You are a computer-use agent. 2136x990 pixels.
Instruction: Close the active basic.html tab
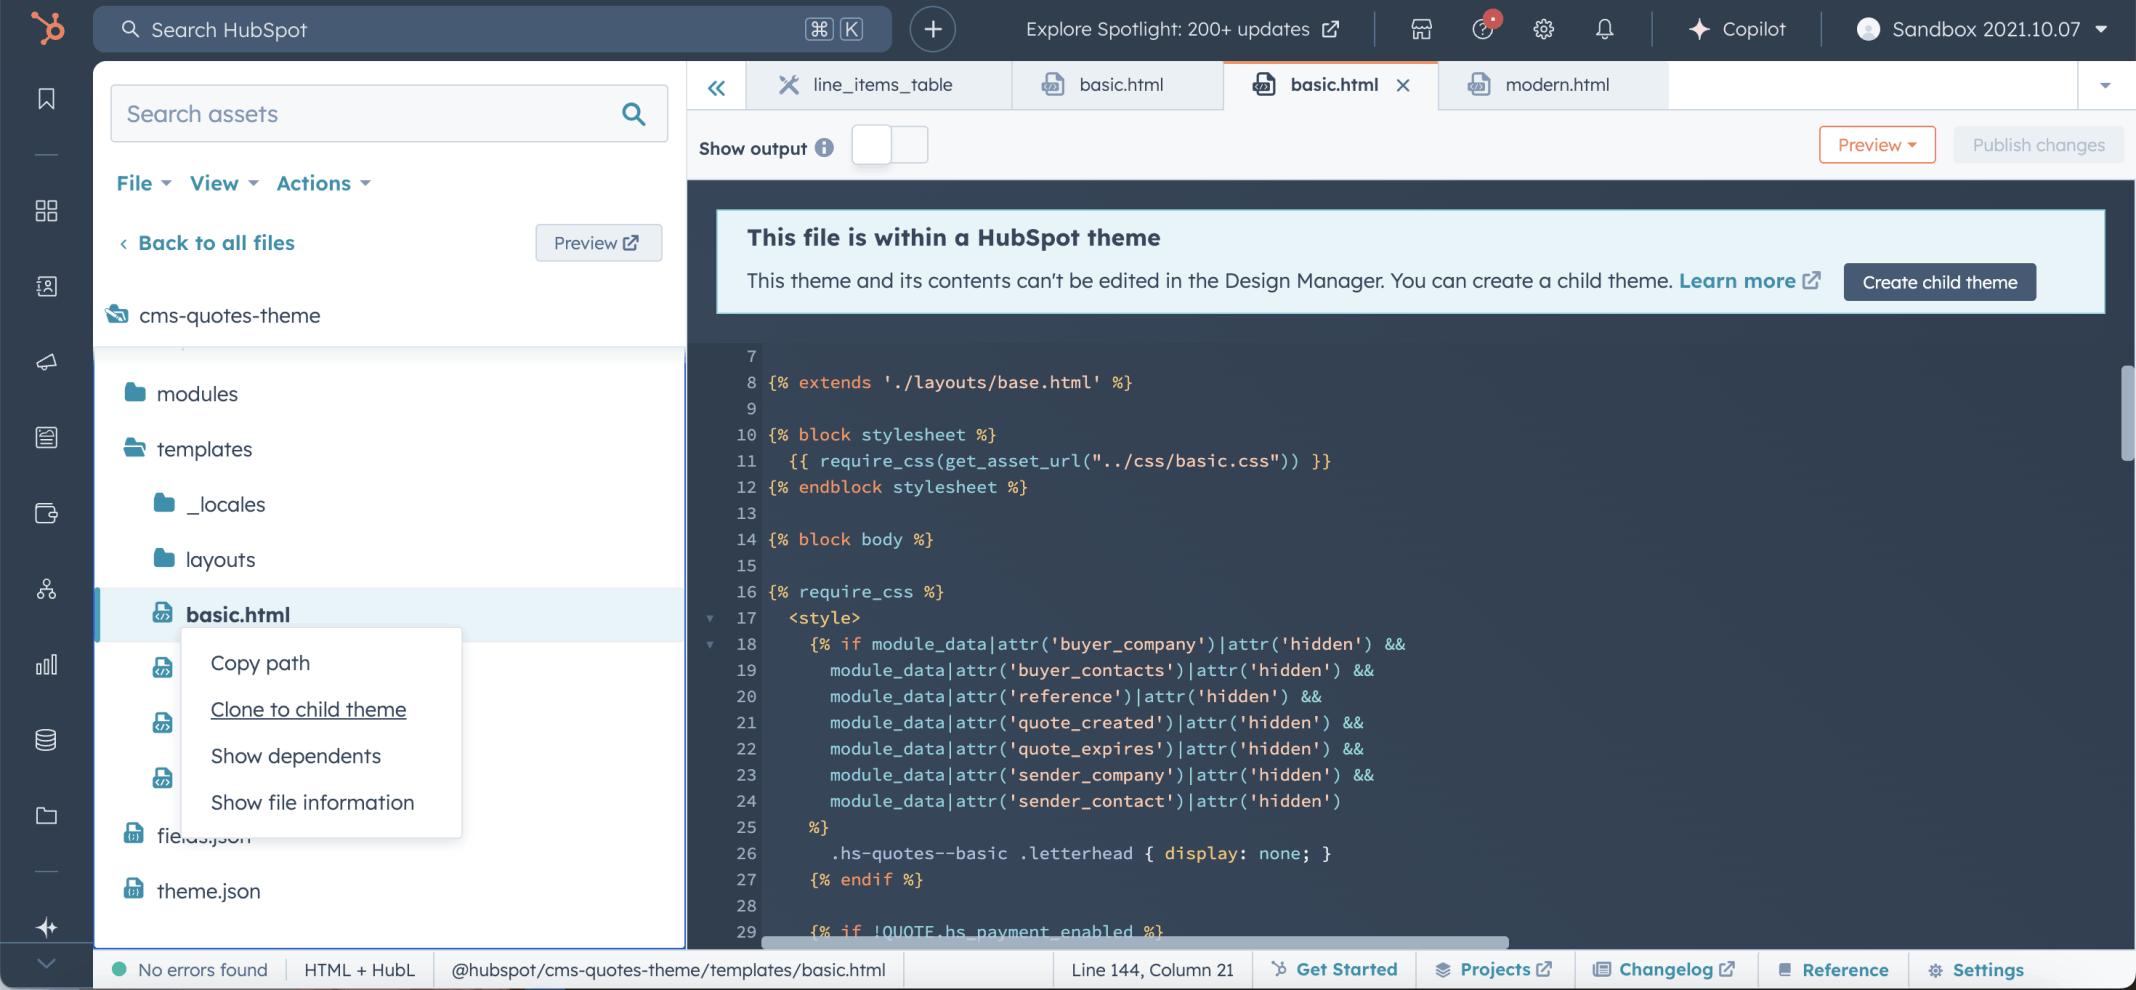(x=1403, y=85)
